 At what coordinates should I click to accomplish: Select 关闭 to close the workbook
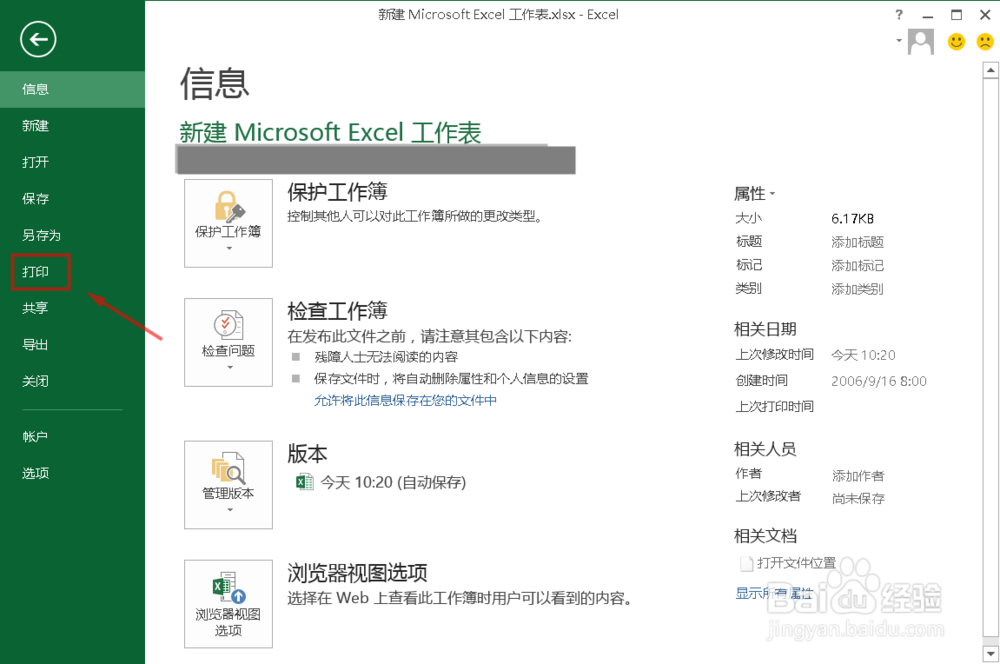coord(72,381)
